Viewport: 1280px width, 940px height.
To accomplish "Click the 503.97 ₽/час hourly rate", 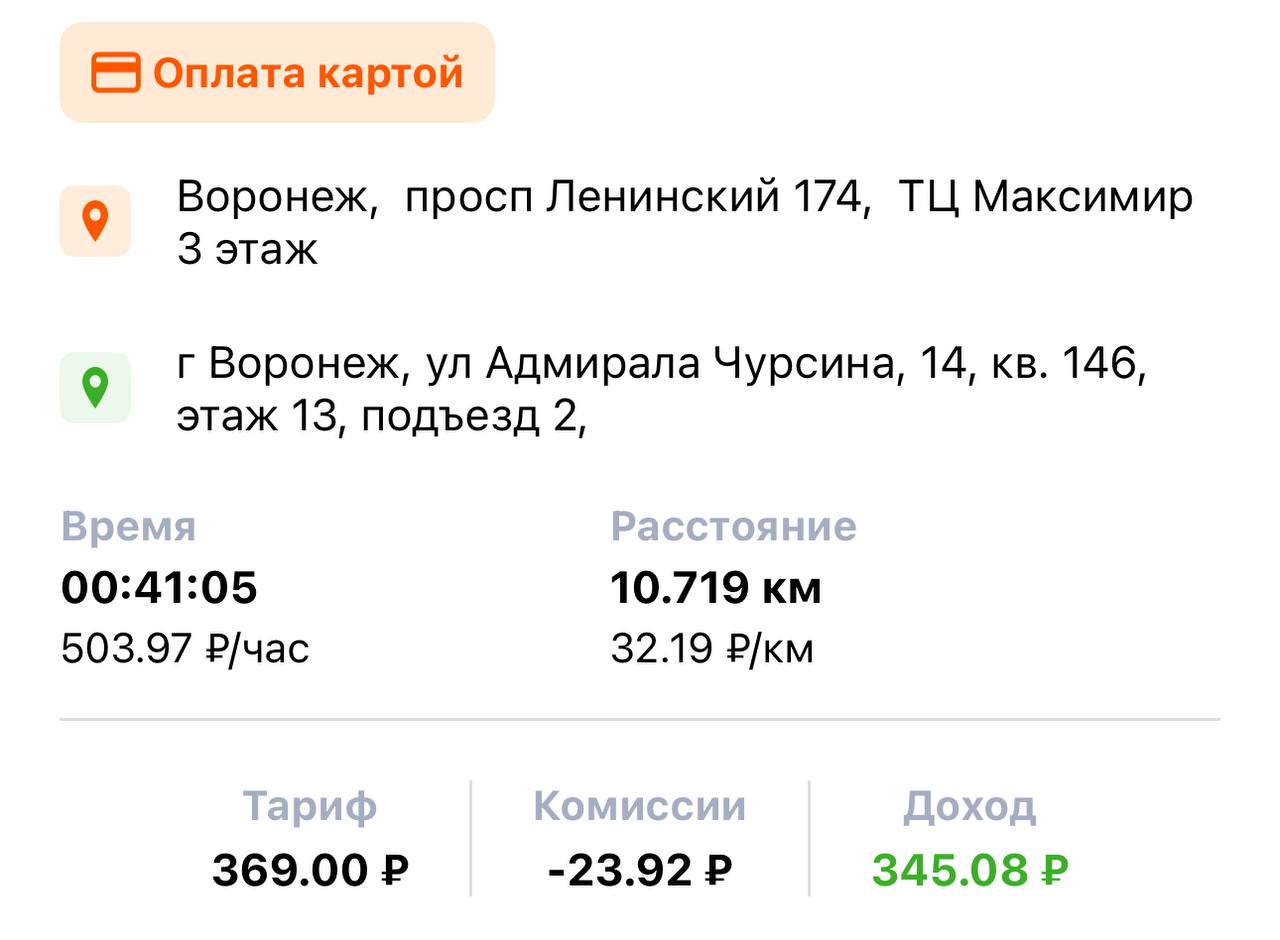I will click(x=185, y=649).
